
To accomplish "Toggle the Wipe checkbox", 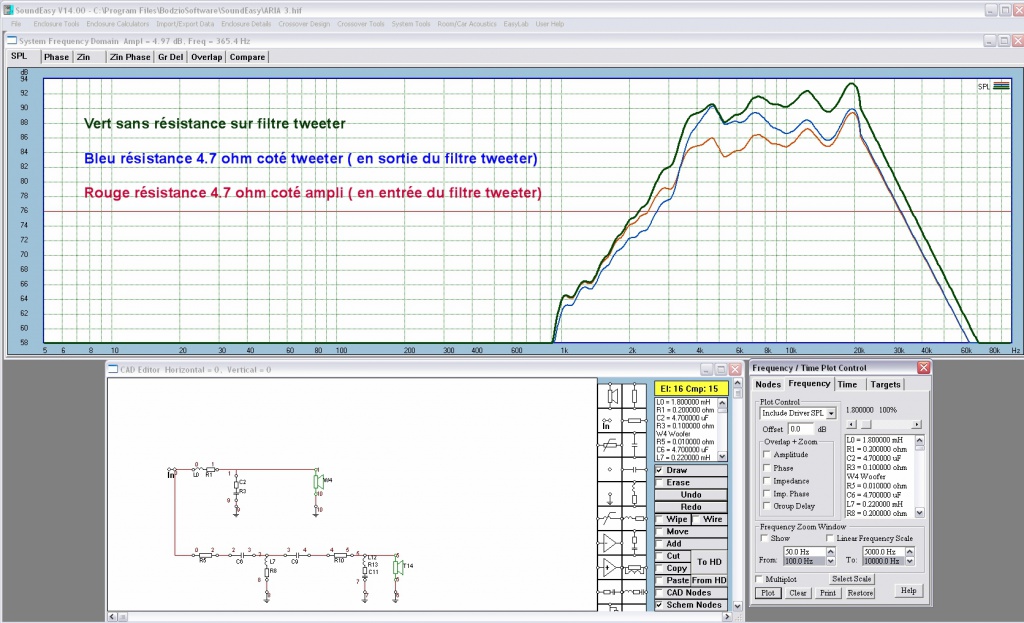I will pos(660,519).
